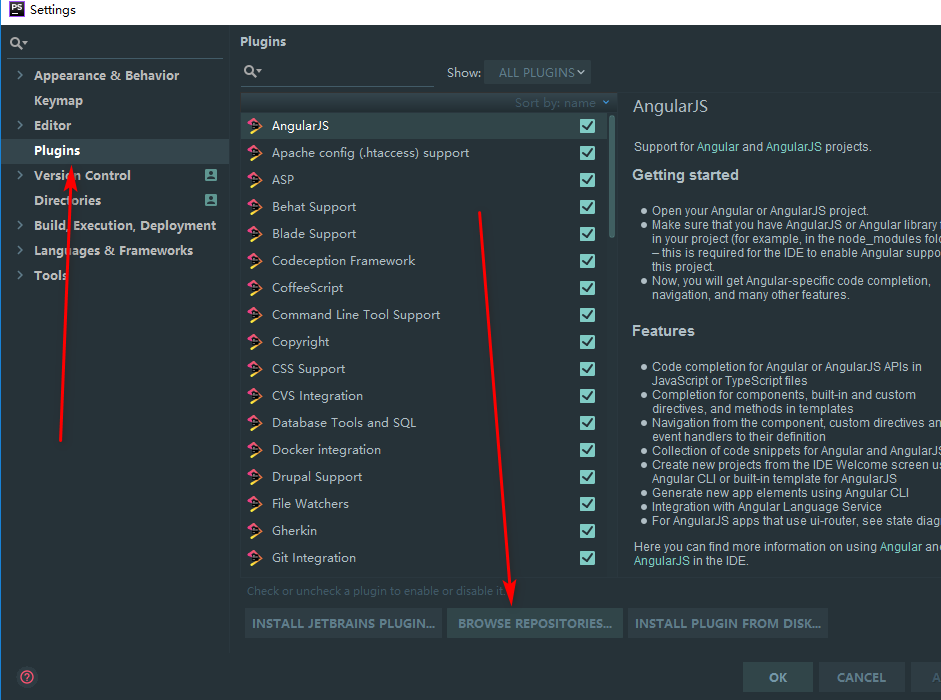Viewport: 941px width, 700px height.
Task: Open AngularJS link in support description
Action: (x=793, y=146)
